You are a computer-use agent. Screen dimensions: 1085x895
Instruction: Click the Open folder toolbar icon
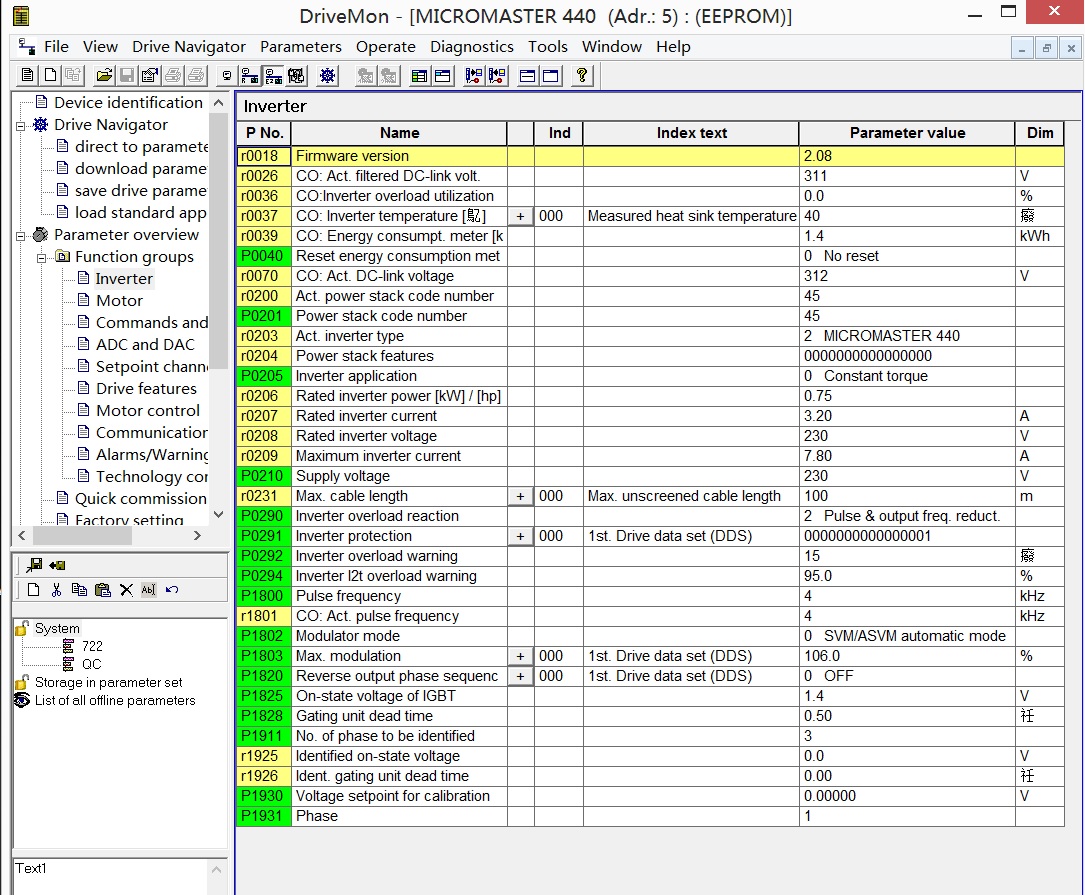pos(104,75)
